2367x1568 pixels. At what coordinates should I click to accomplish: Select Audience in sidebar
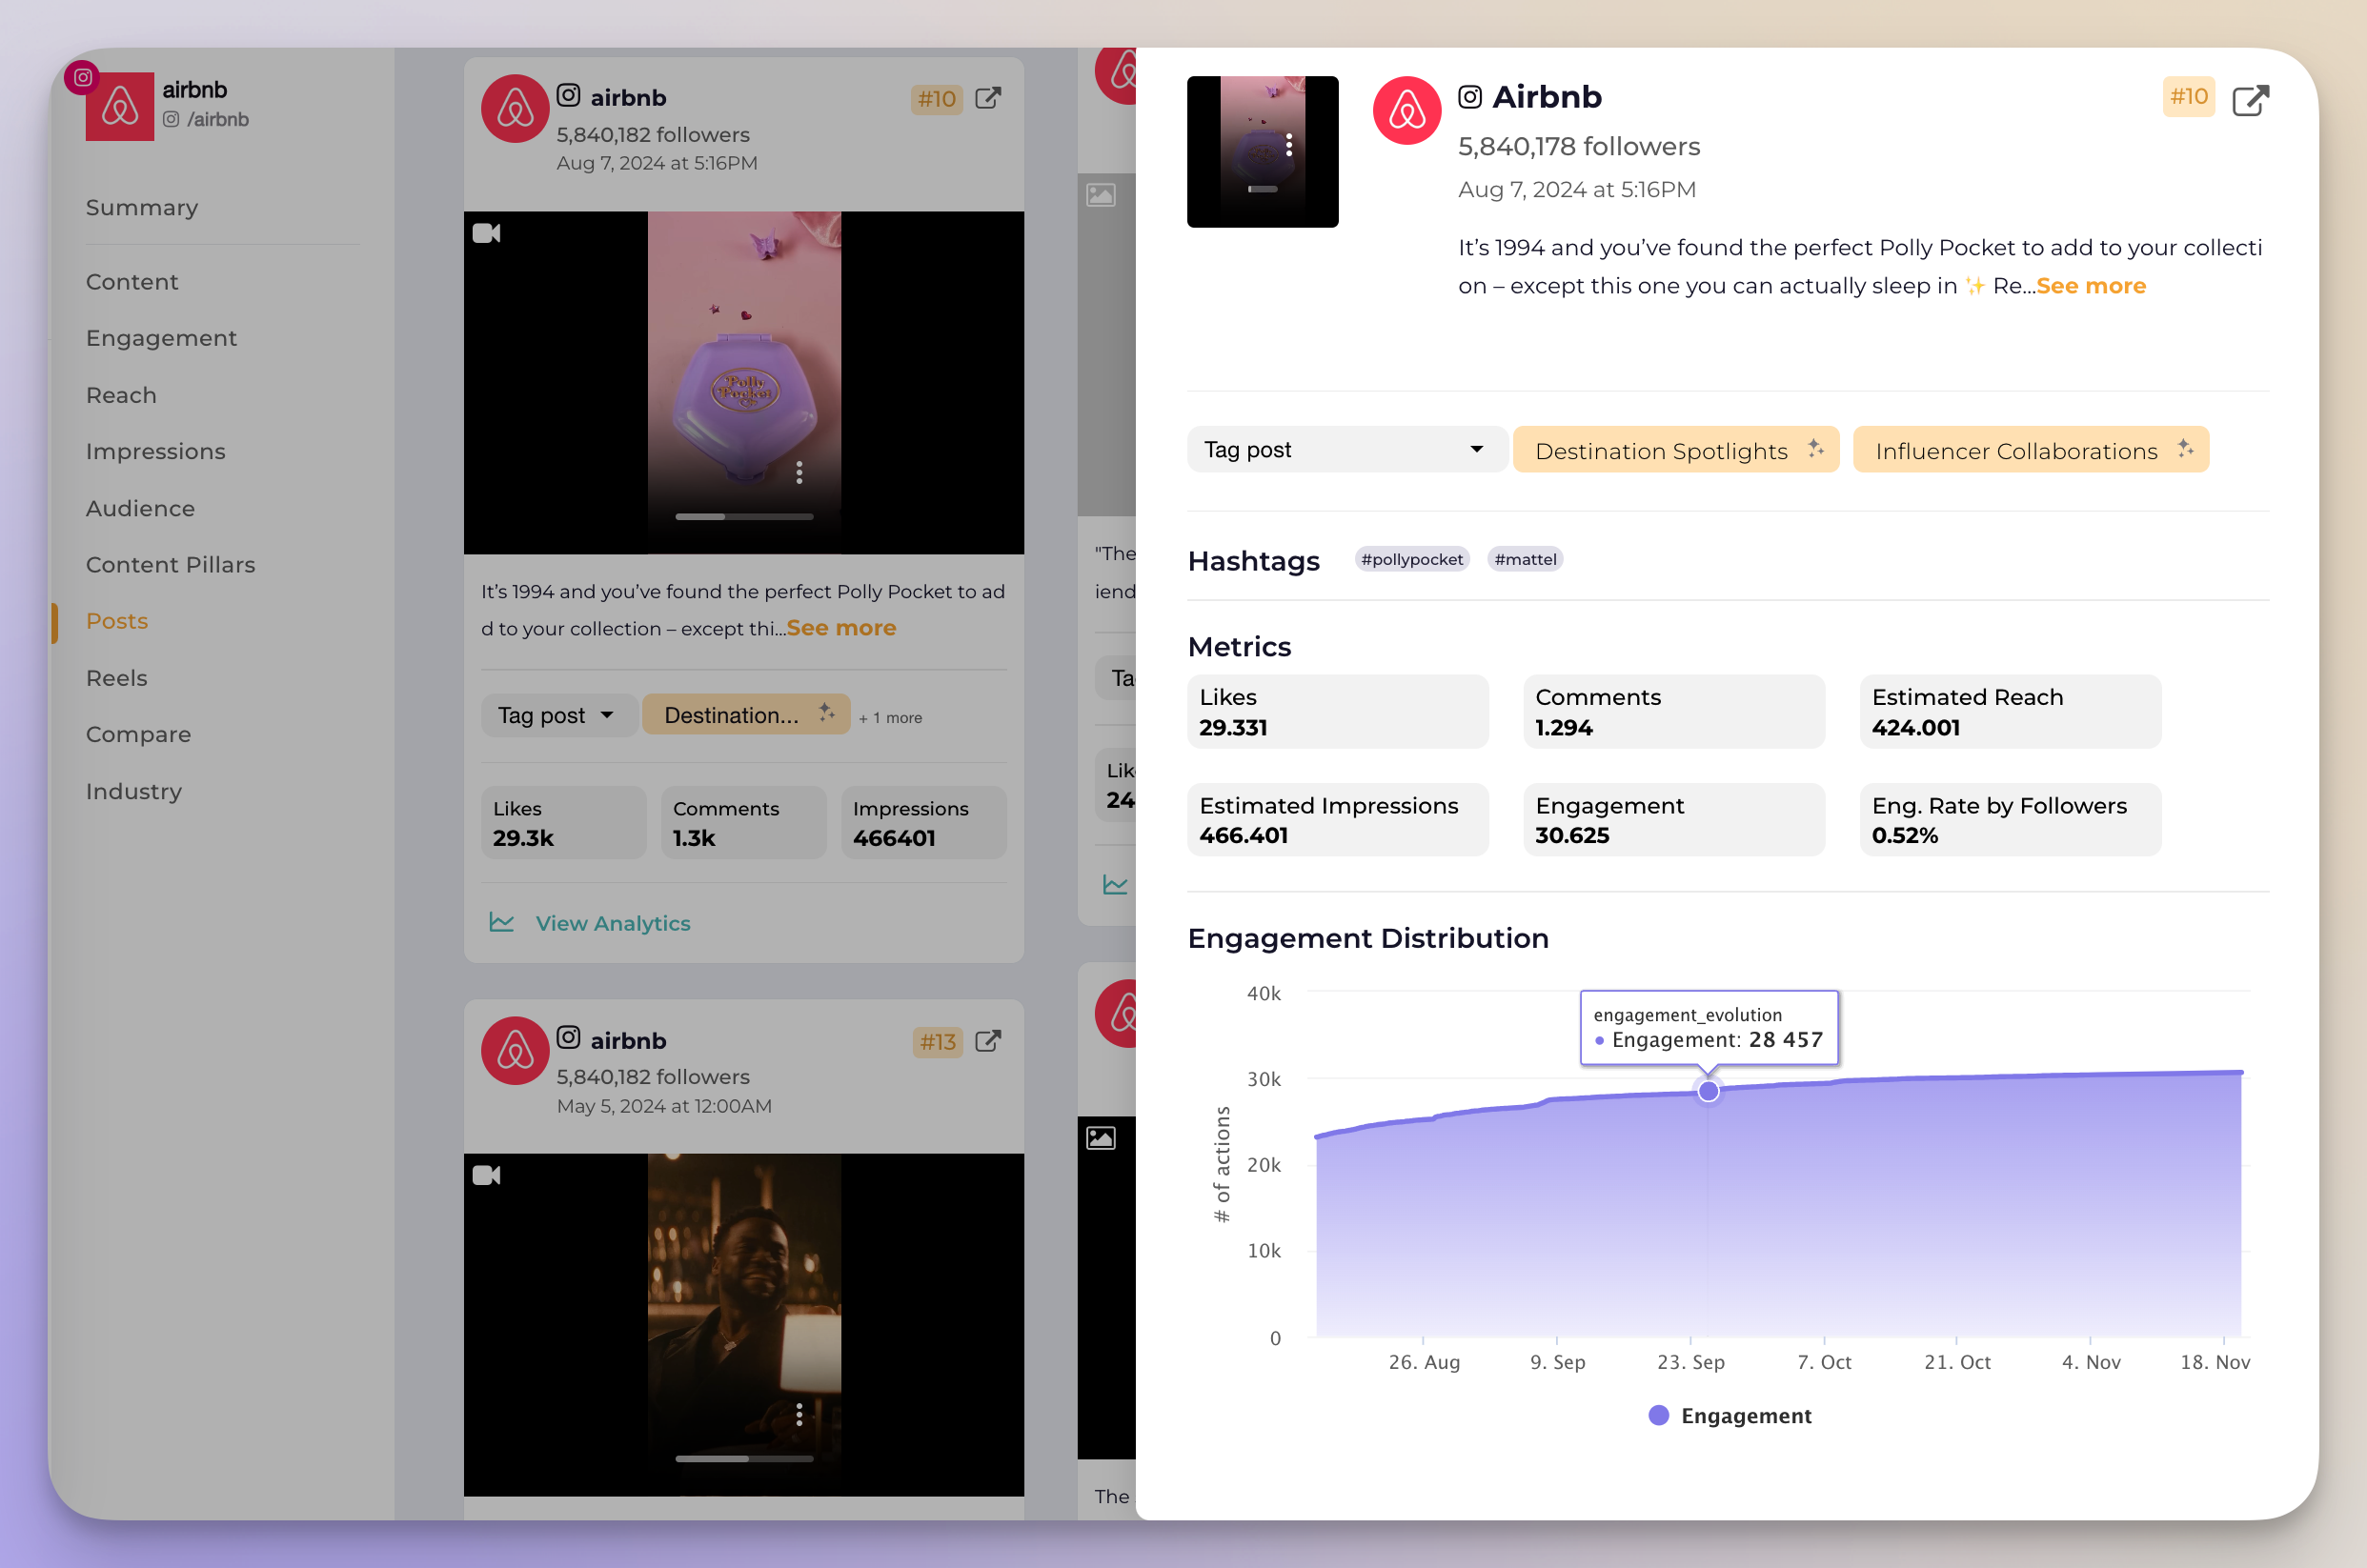pos(140,508)
